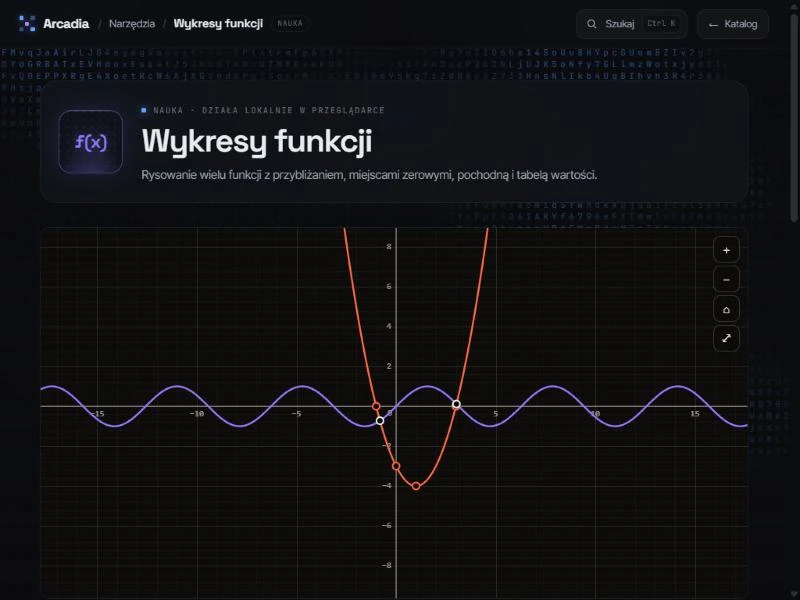Click the parabola y-intercept marker near -3
Image resolution: width=800 pixels, height=600 pixels.
click(396, 466)
